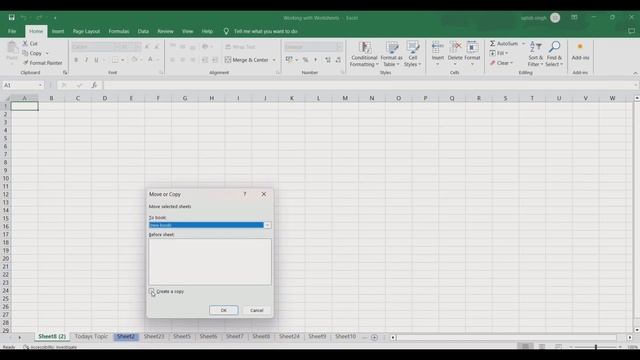Open Conditional Formatting menu
640x360 pixels.
tap(364, 54)
